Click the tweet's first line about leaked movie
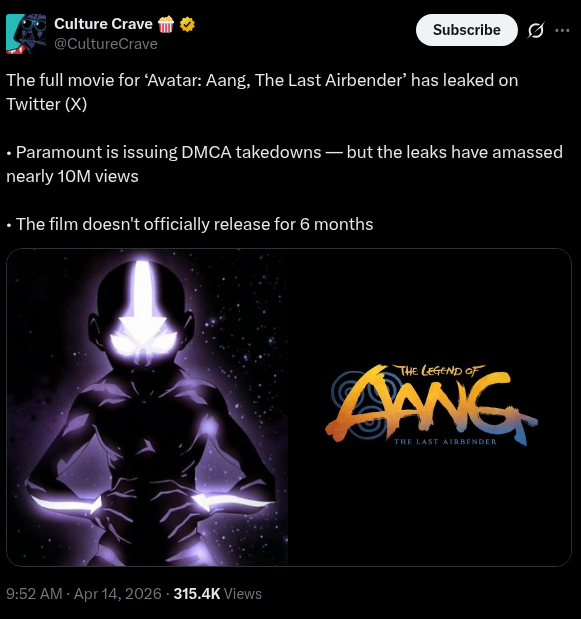The width and height of the screenshot is (581, 619). [x=262, y=80]
